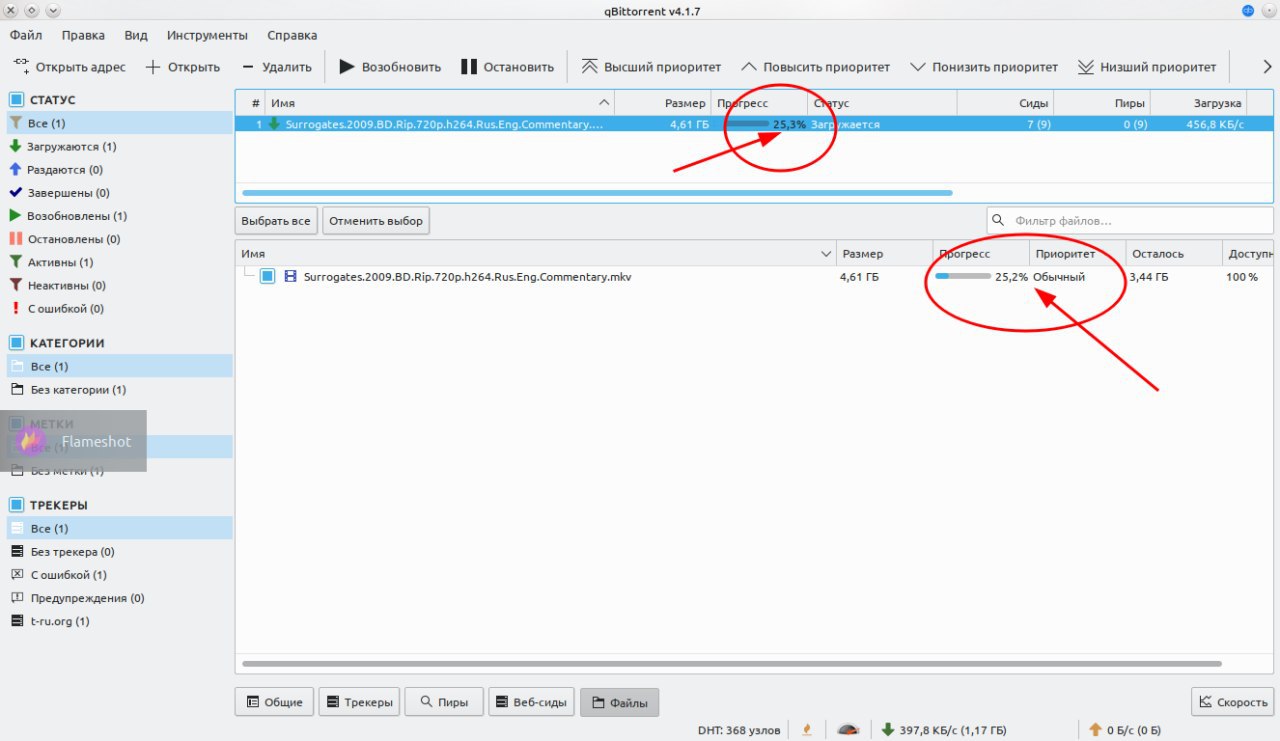Open the Общие tab
1280x741 pixels.
(274, 702)
